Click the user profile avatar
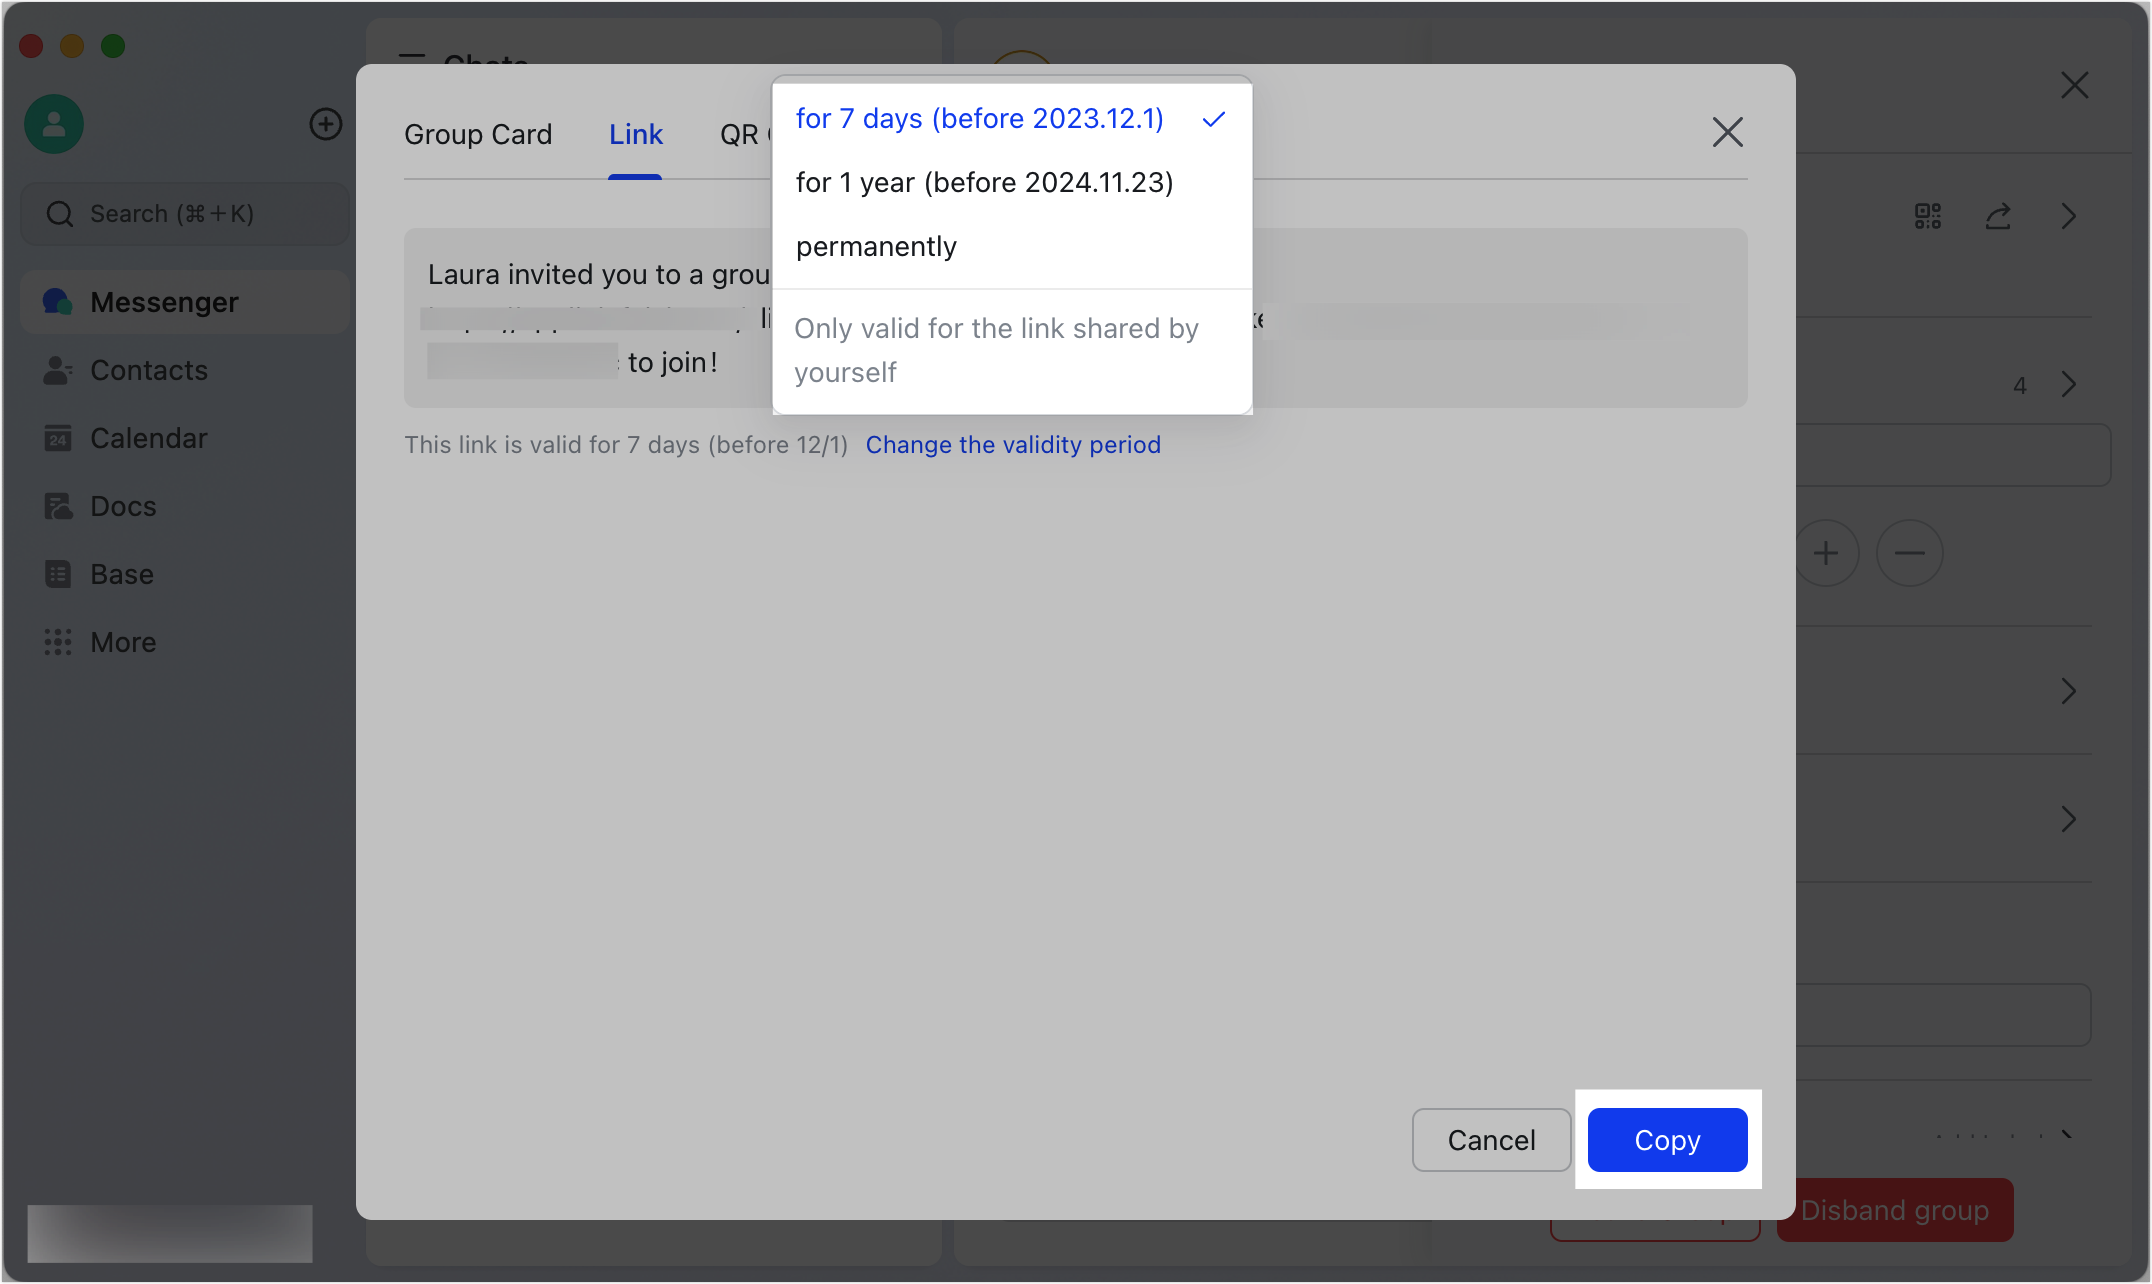 tap(54, 124)
